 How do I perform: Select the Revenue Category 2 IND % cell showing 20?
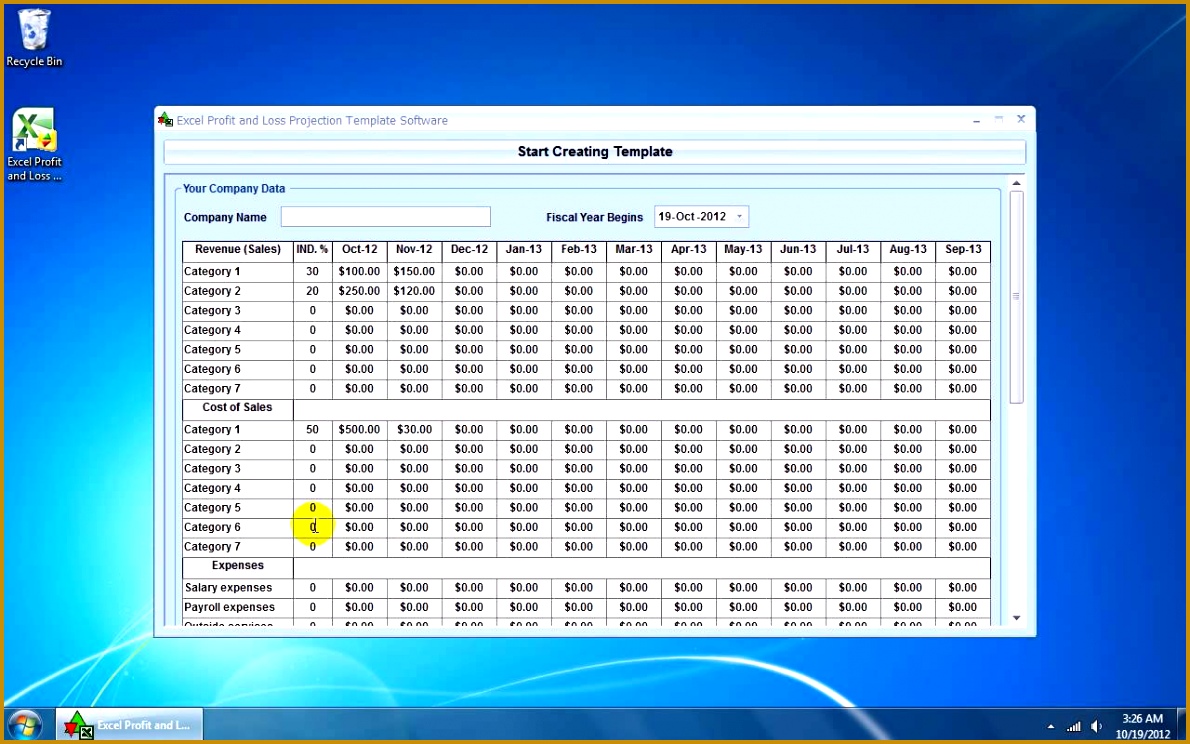click(x=313, y=291)
